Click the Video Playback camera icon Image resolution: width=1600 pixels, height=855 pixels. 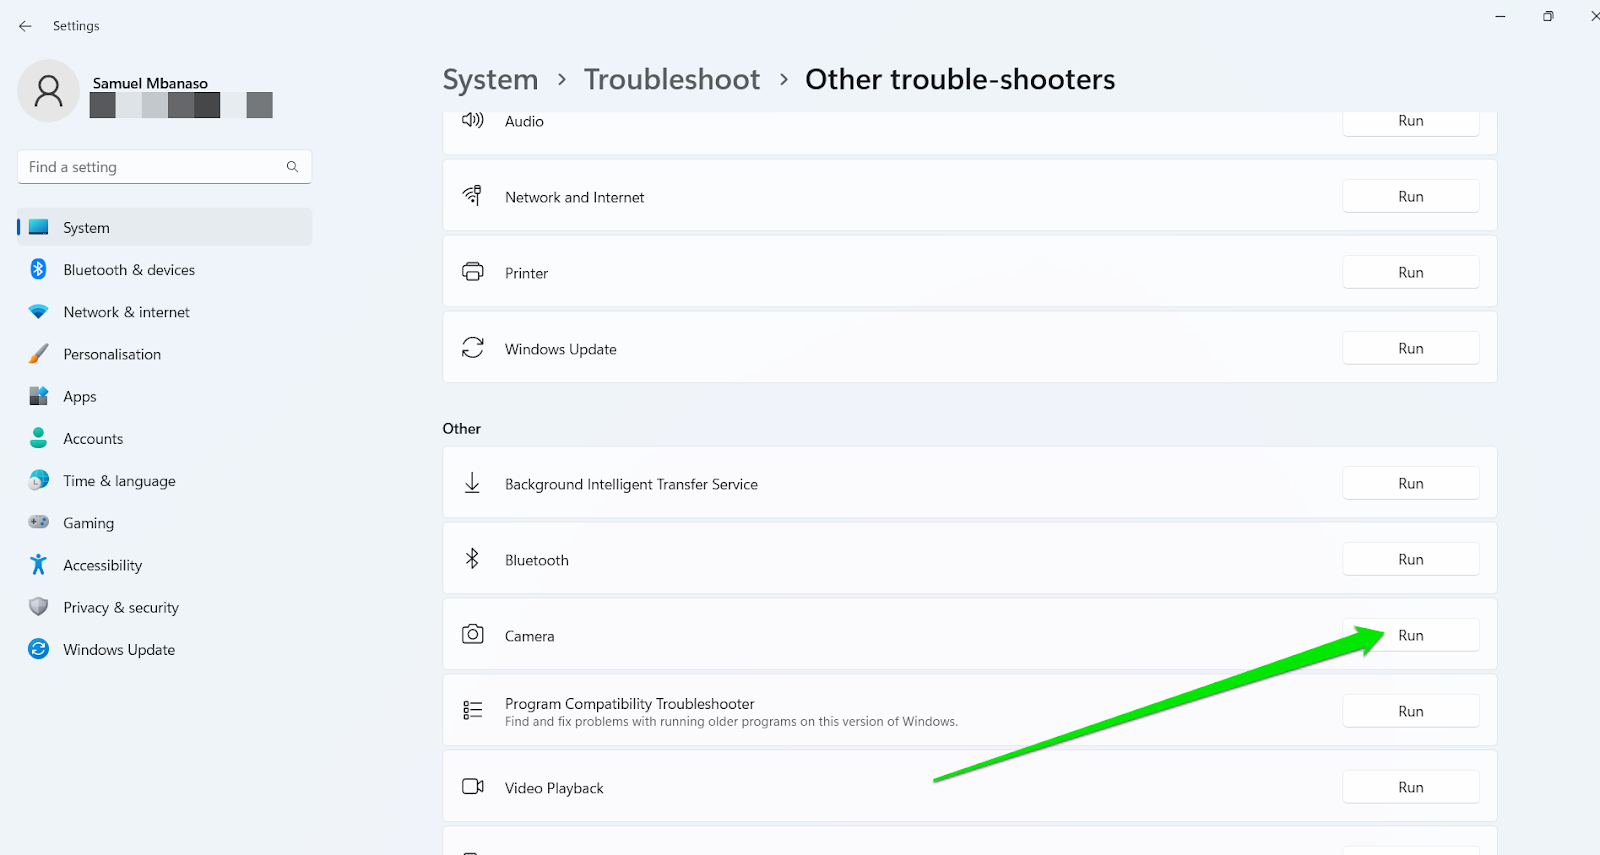pyautogui.click(x=473, y=787)
